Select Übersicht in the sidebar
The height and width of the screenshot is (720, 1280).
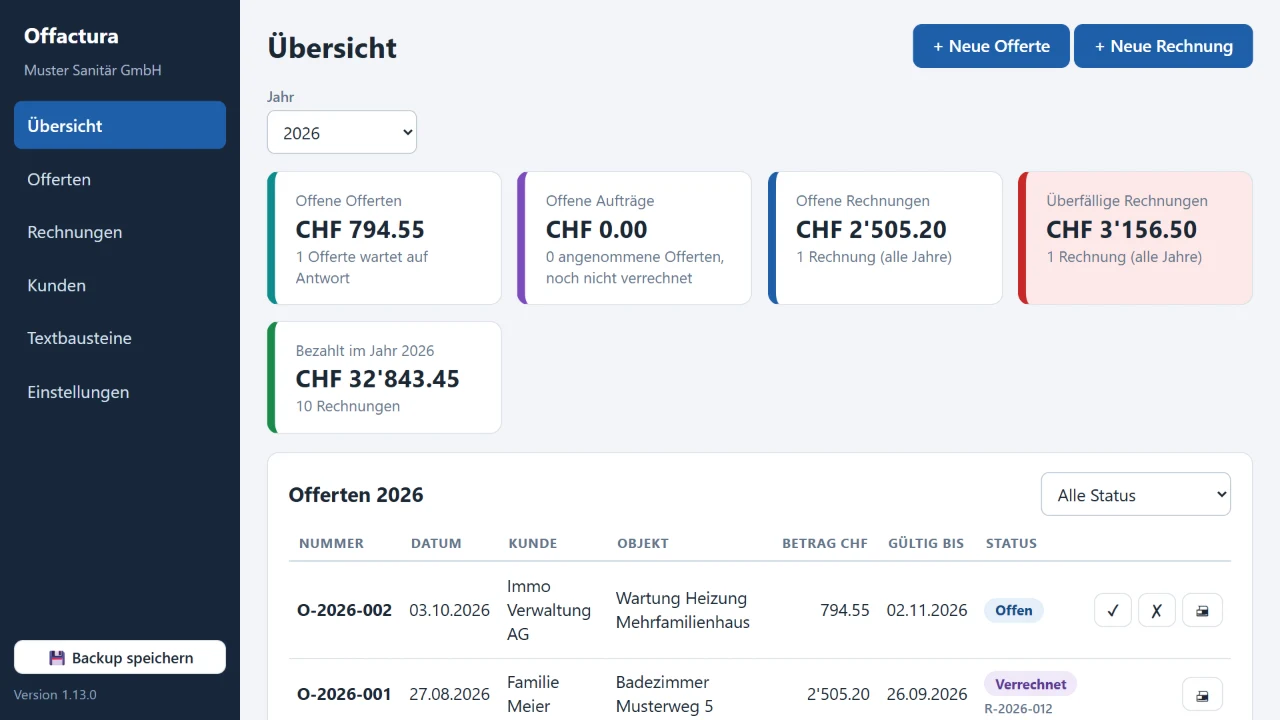click(x=120, y=125)
